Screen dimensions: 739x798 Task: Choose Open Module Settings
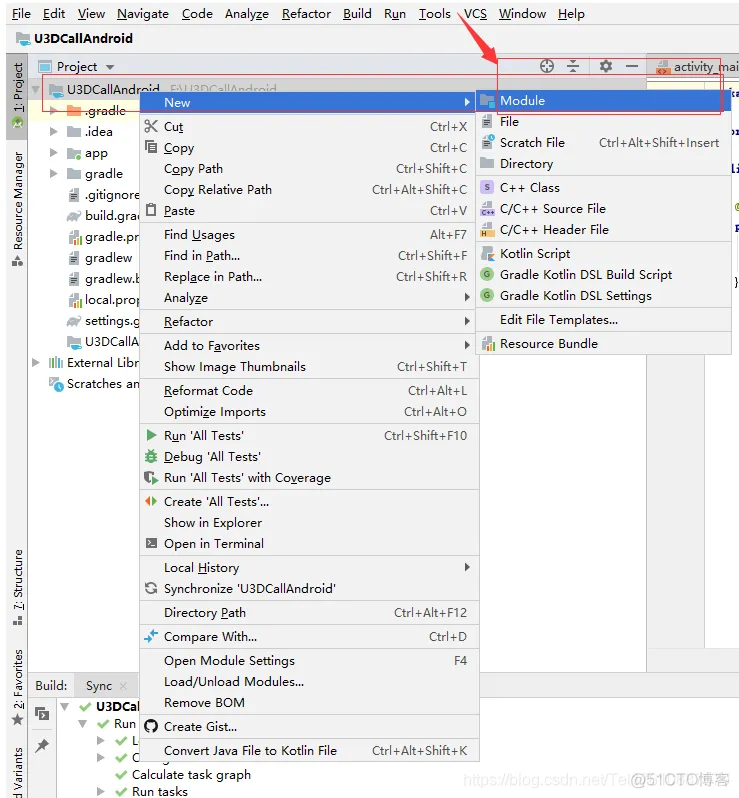(309, 661)
